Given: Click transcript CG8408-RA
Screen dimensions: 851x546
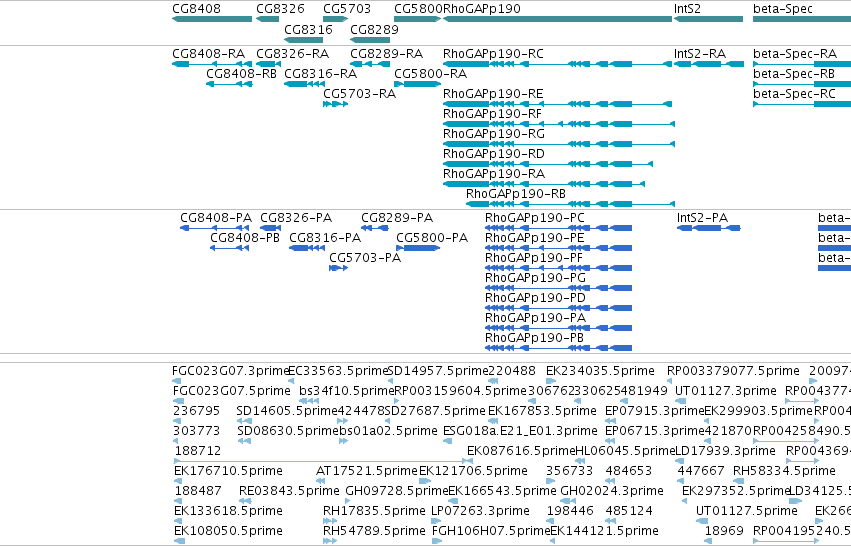Looking at the screenshot, I should pos(212,64).
